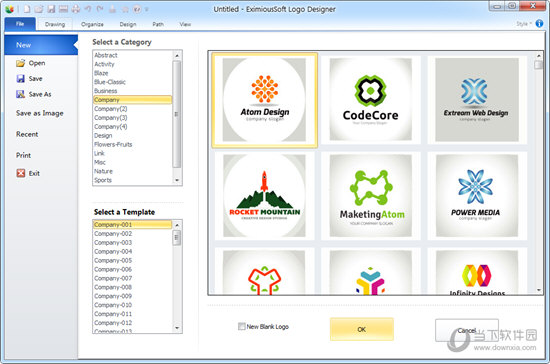550x364 pixels.
Task: Select the Flowers-Fruits category
Action: click(133, 144)
